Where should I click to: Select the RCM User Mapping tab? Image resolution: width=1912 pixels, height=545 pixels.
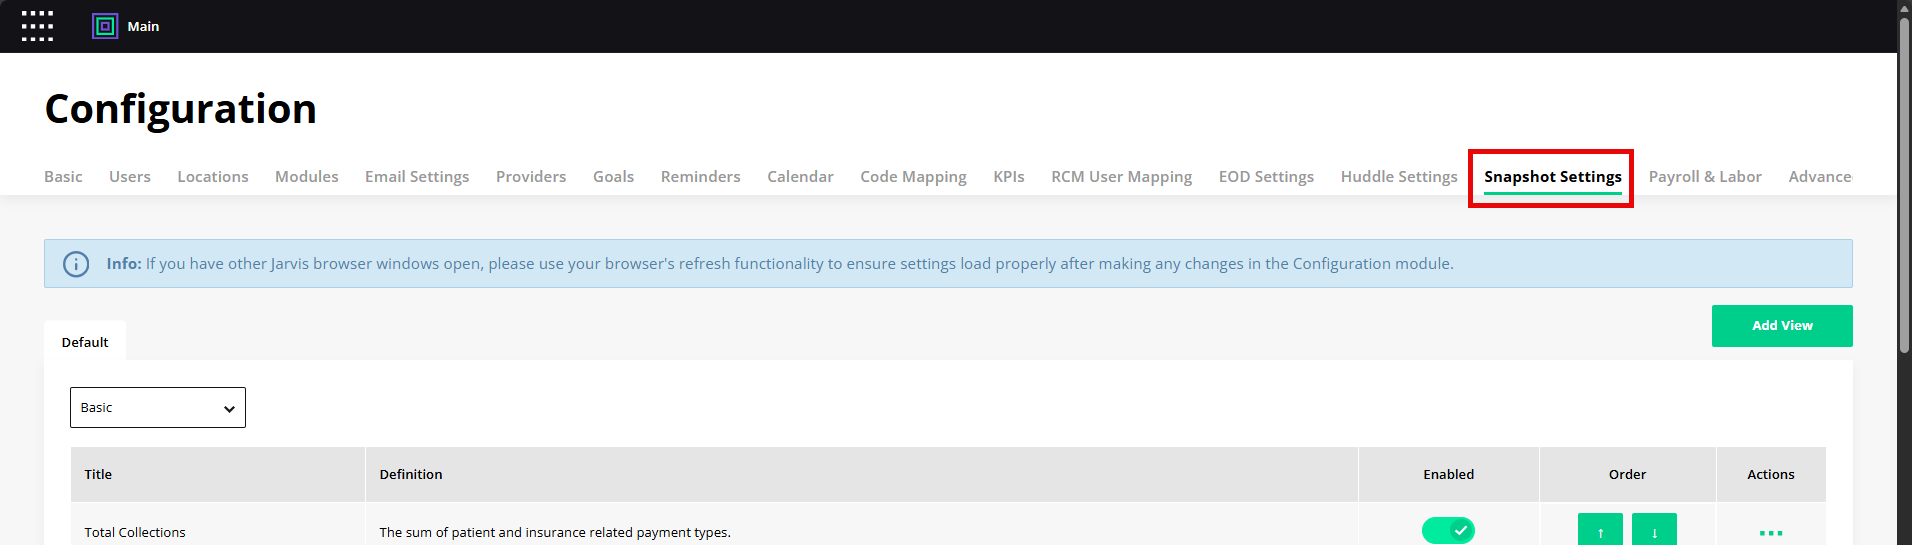click(x=1121, y=177)
